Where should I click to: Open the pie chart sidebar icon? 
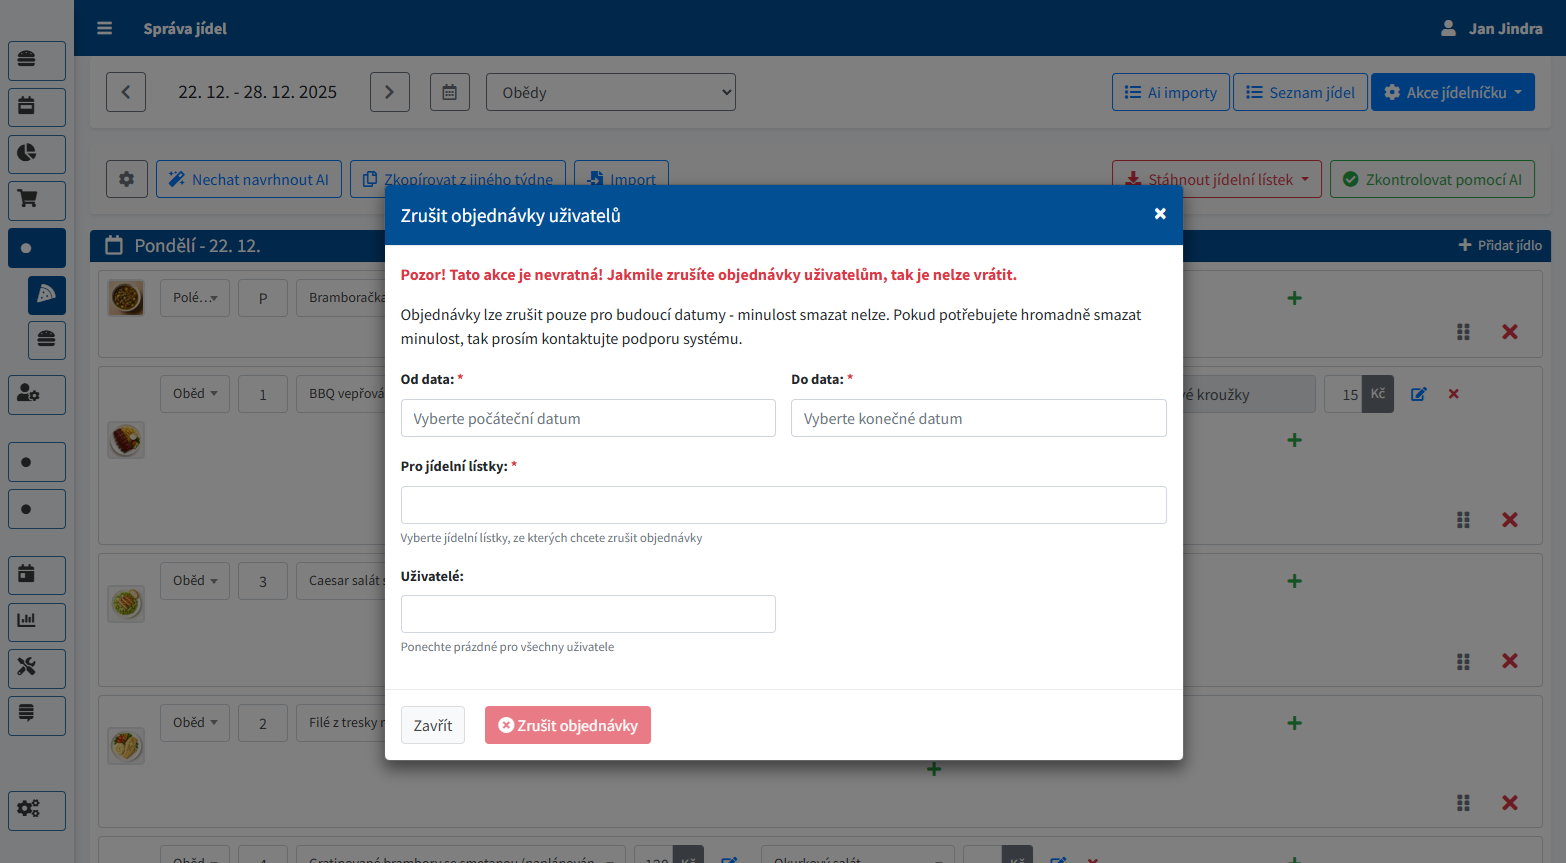[x=37, y=154]
